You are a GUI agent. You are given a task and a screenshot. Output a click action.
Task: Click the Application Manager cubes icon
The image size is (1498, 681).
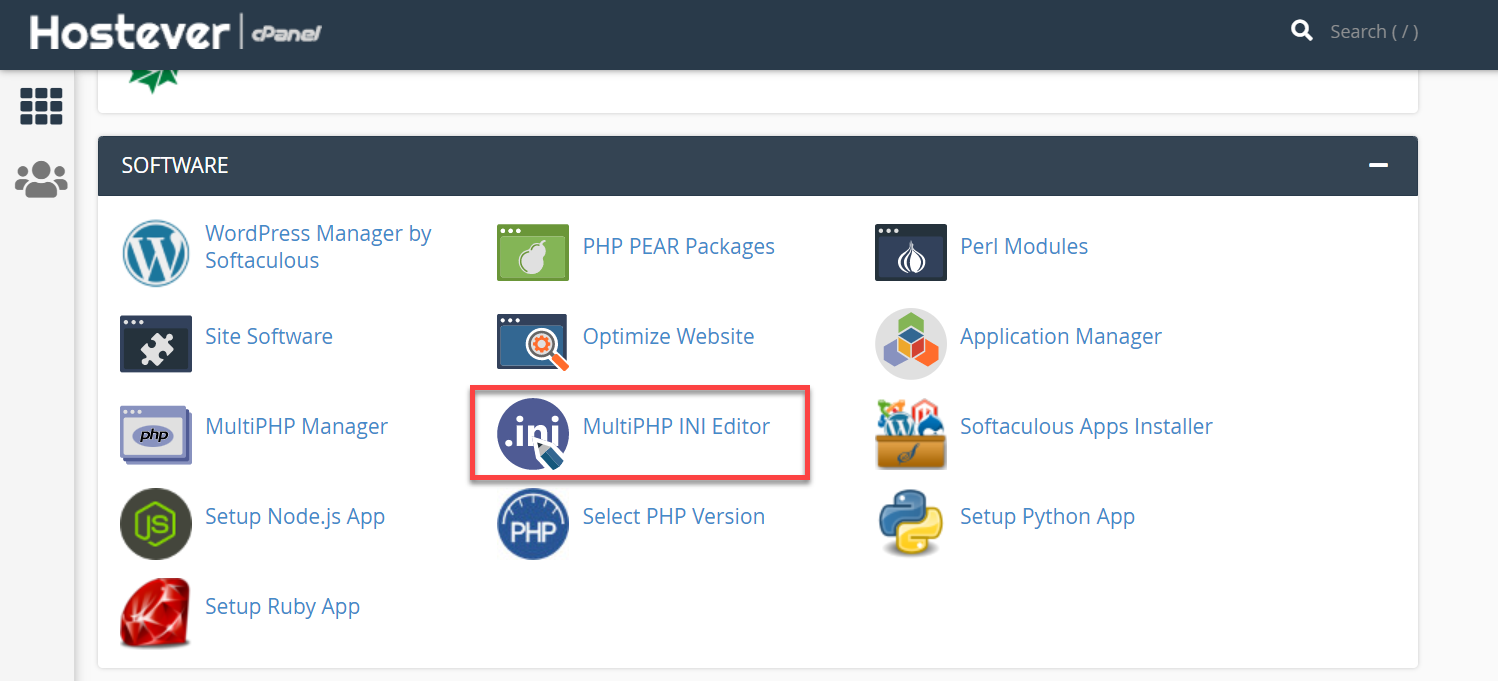tap(910, 343)
